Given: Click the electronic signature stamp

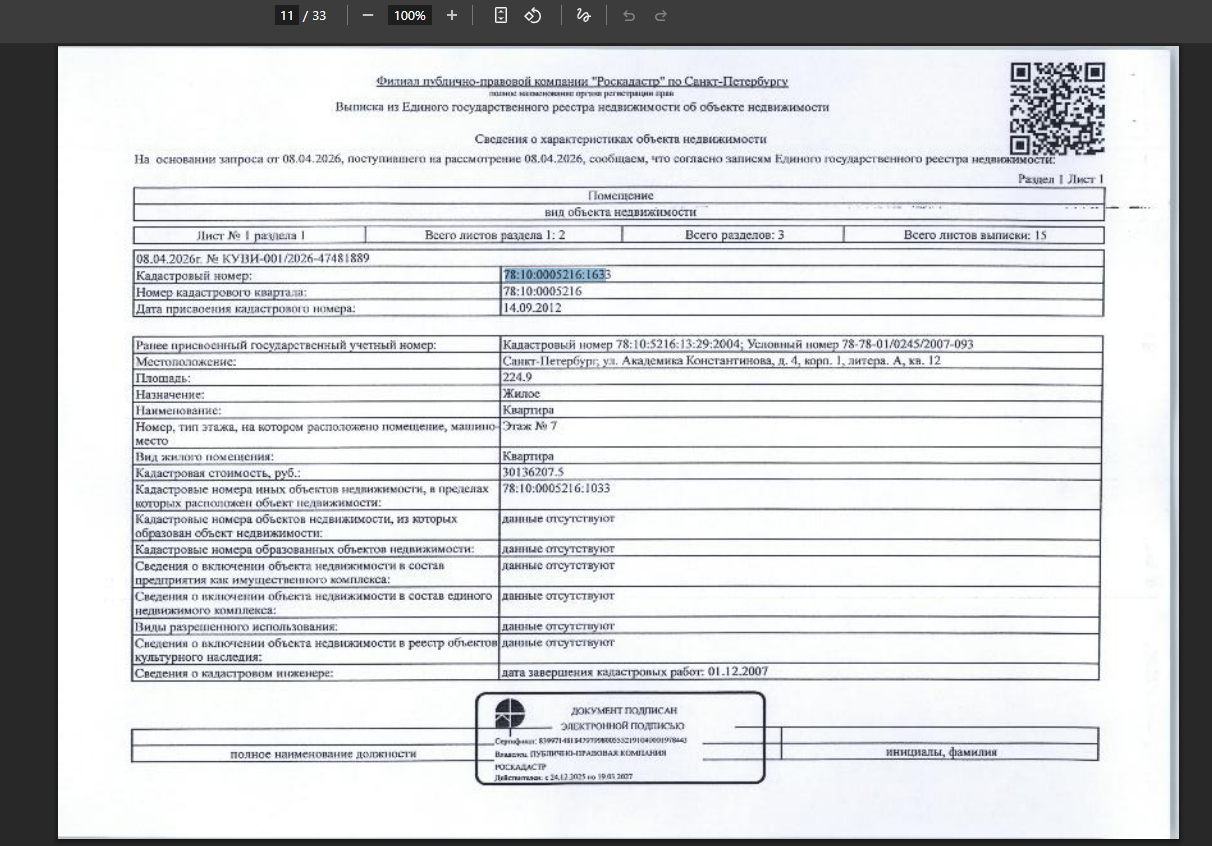Looking at the screenshot, I should (620, 737).
